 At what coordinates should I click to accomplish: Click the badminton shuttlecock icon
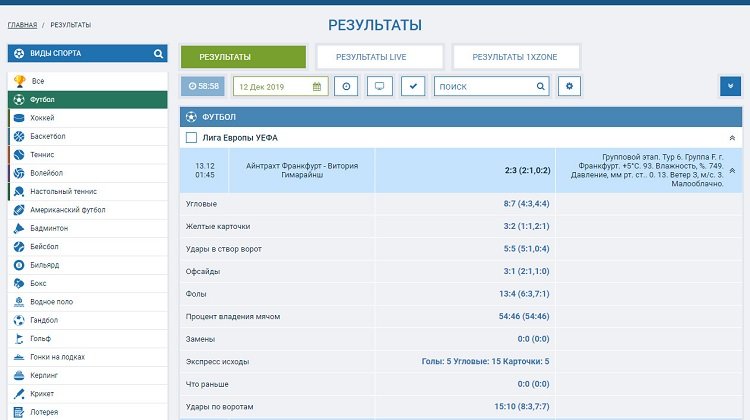(x=19, y=228)
